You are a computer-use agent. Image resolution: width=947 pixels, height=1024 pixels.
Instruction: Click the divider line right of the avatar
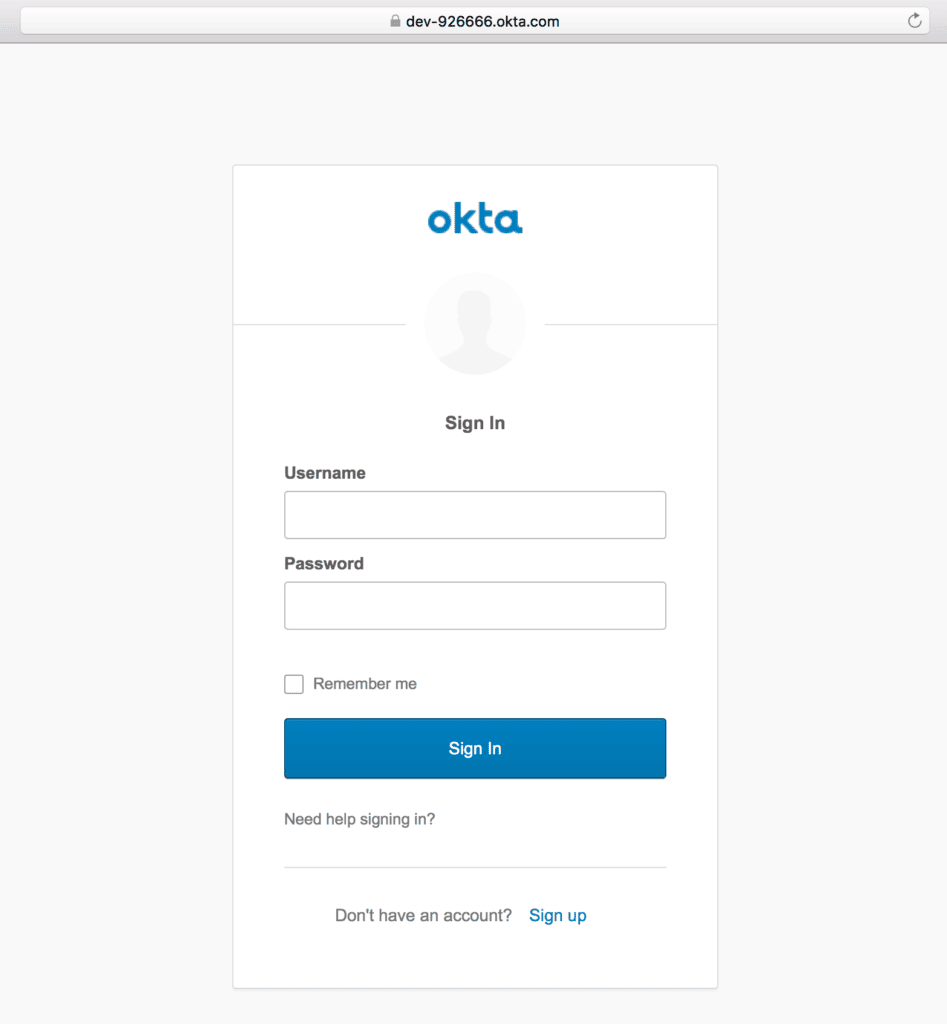tap(630, 325)
